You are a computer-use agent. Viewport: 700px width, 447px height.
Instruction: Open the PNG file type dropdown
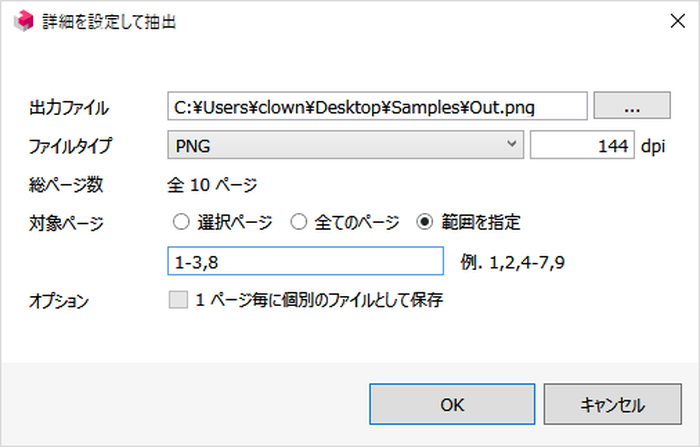click(x=345, y=145)
